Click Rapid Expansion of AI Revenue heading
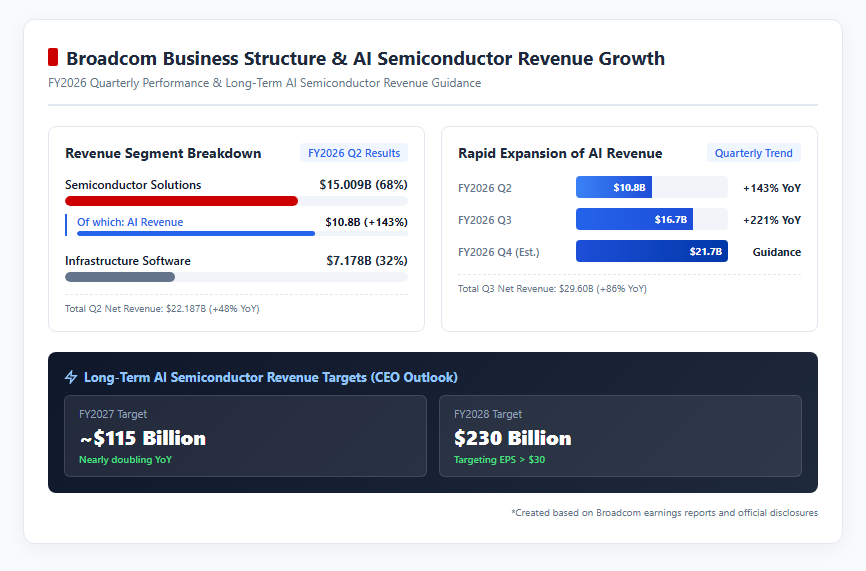This screenshot has width=866, height=571. click(560, 153)
